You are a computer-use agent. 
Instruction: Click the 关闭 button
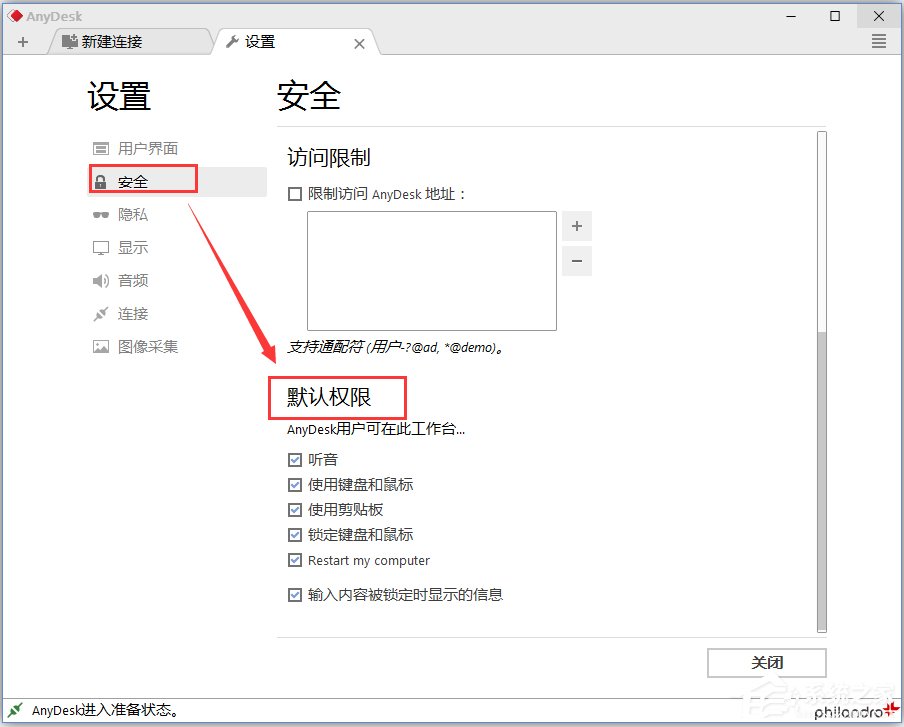pos(767,663)
